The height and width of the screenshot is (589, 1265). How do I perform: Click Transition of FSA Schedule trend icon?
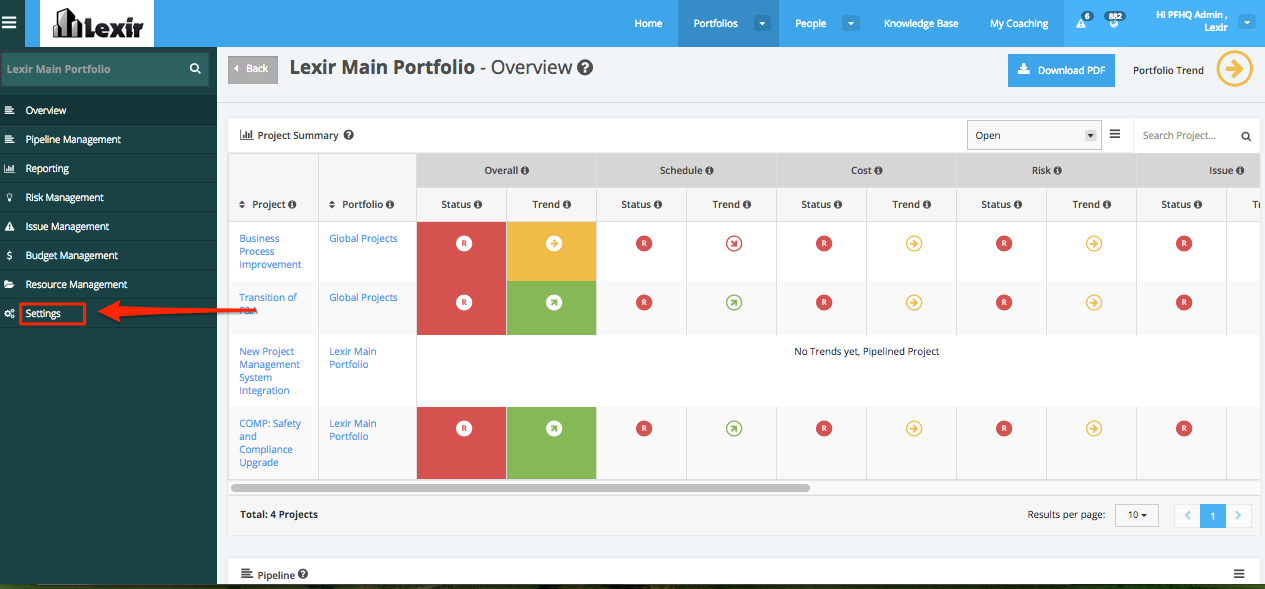[733, 302]
